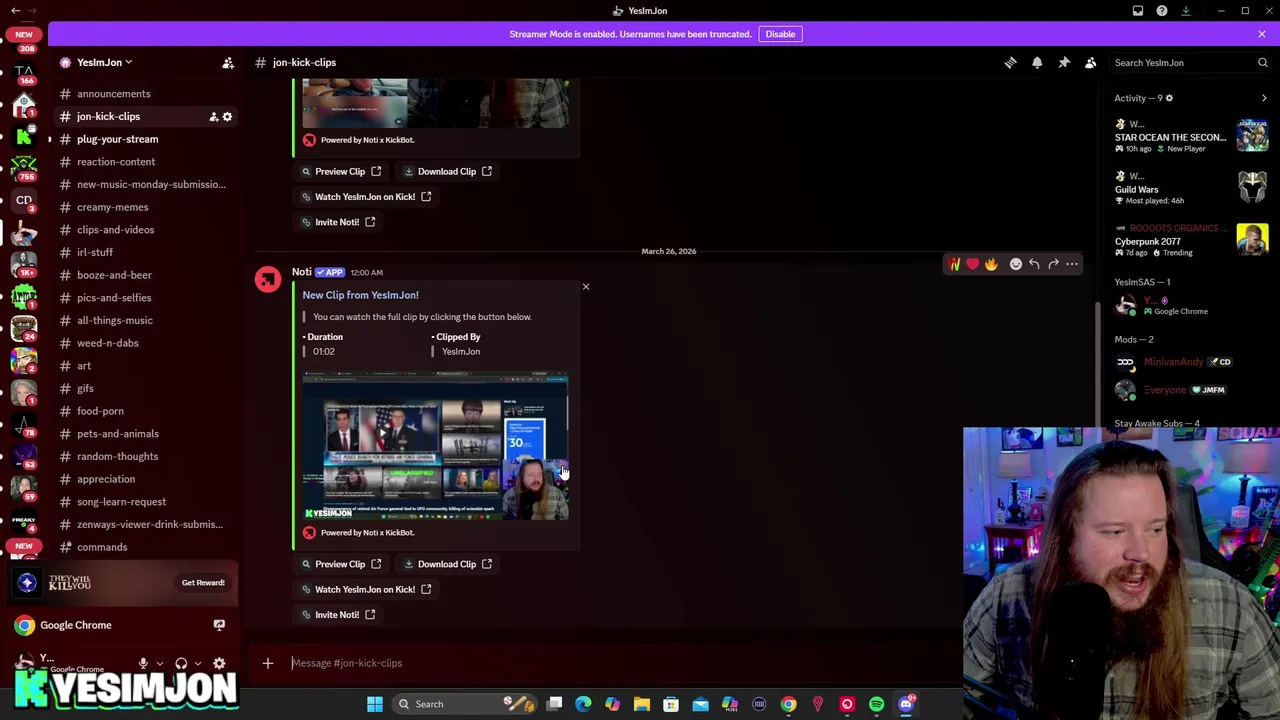
Task: Open the Help icon in title bar
Action: point(1162,11)
